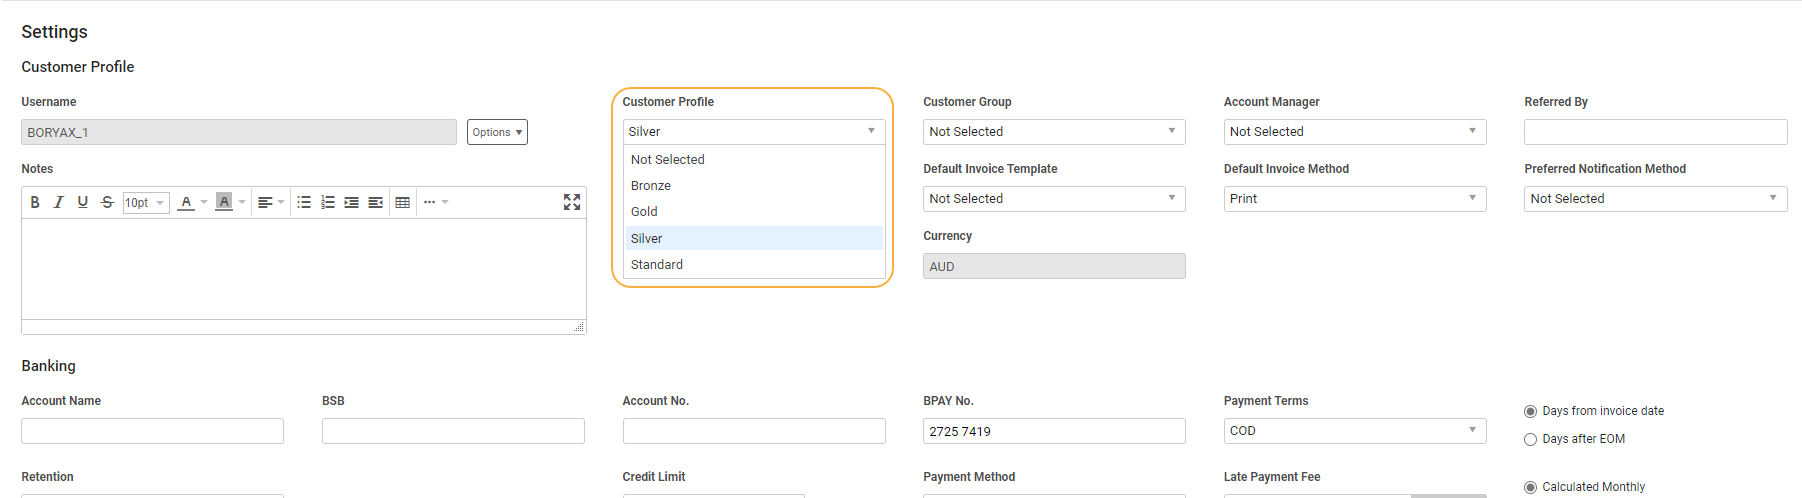This screenshot has height=498, width=1802.
Task: Click the Notes editor resize handle
Action: pyautogui.click(x=579, y=327)
